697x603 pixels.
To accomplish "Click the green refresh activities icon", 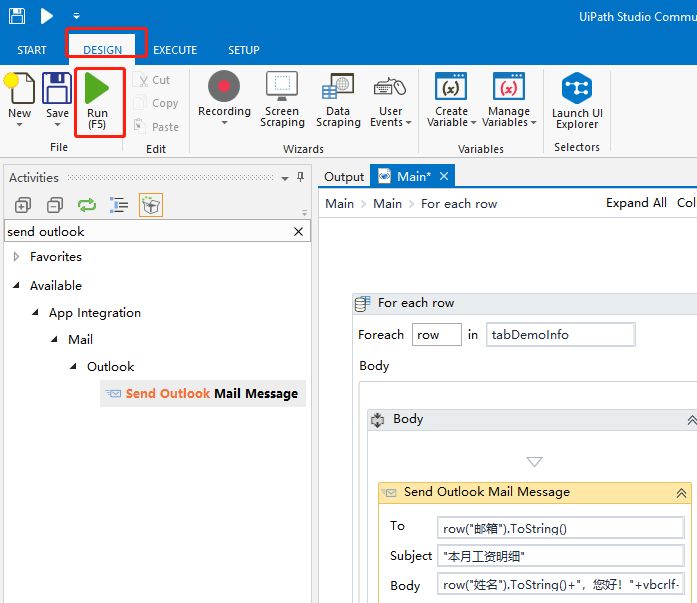I will [x=87, y=205].
